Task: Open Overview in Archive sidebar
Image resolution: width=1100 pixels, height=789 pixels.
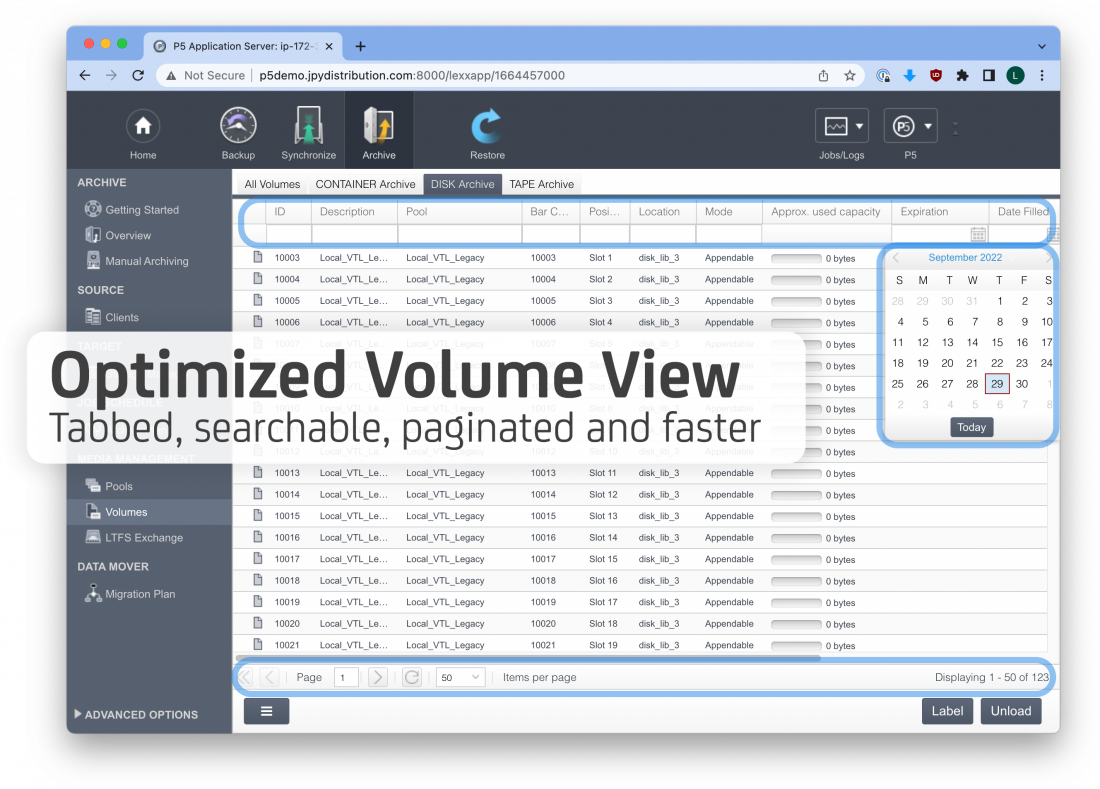Action: point(118,236)
